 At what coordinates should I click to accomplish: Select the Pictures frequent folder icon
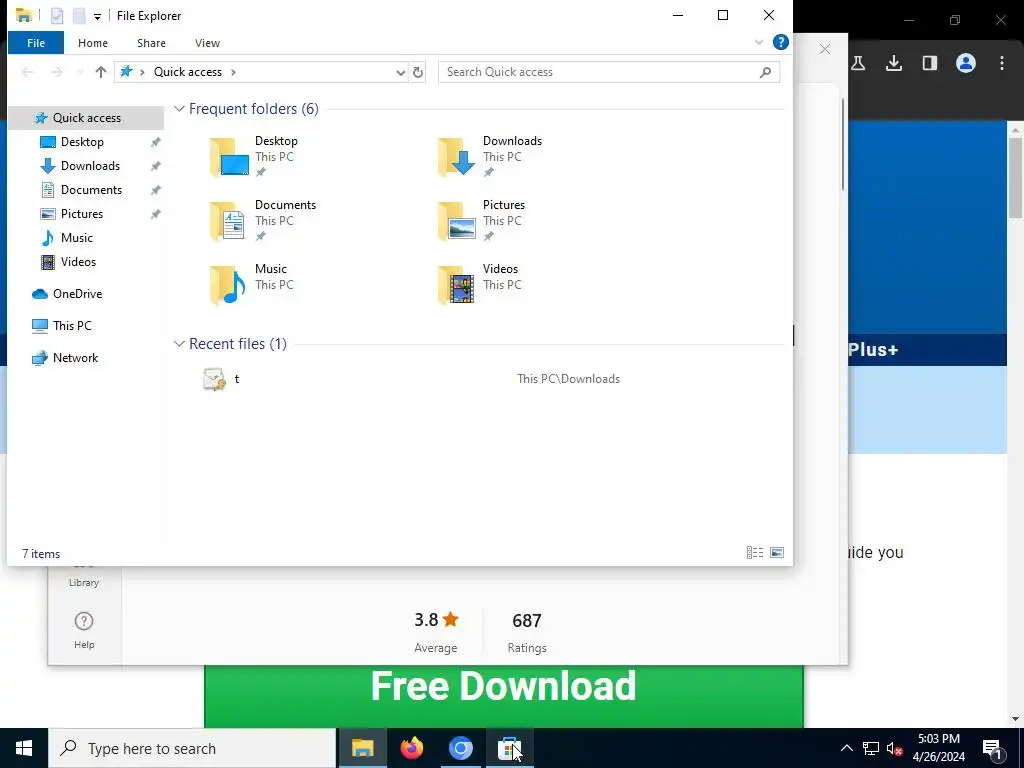pyautogui.click(x=456, y=221)
